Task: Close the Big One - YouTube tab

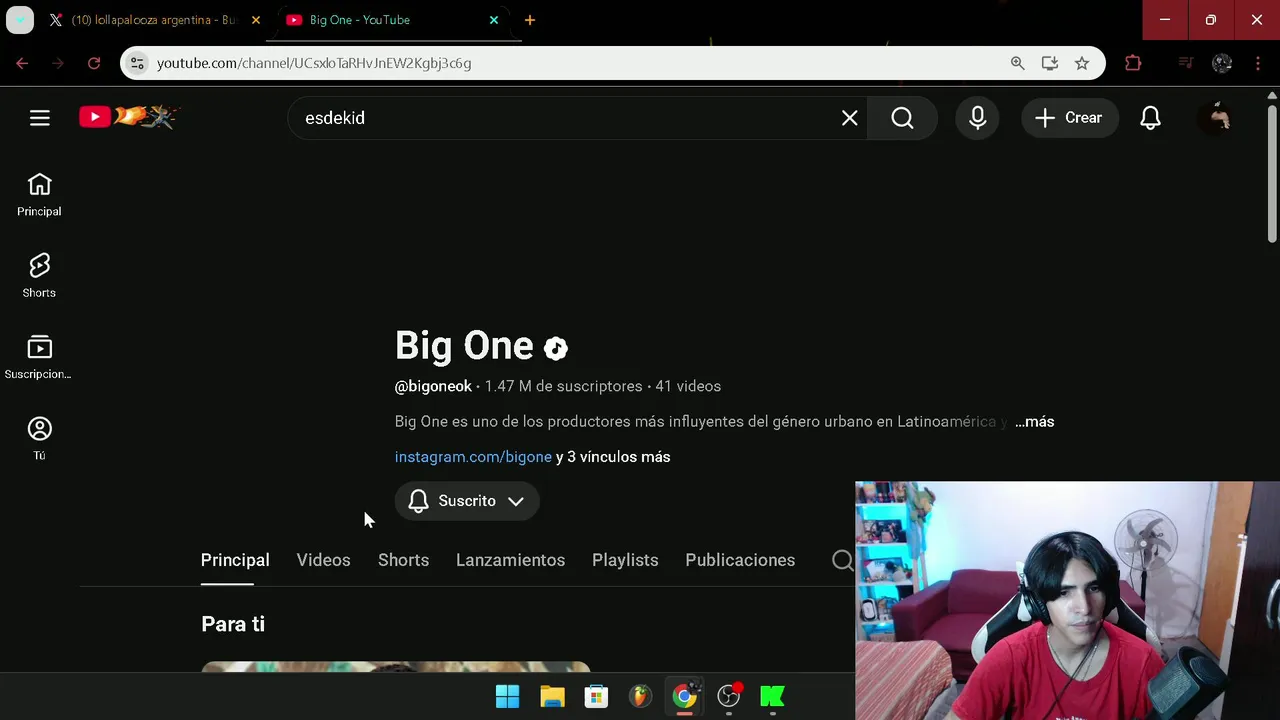Action: [494, 20]
